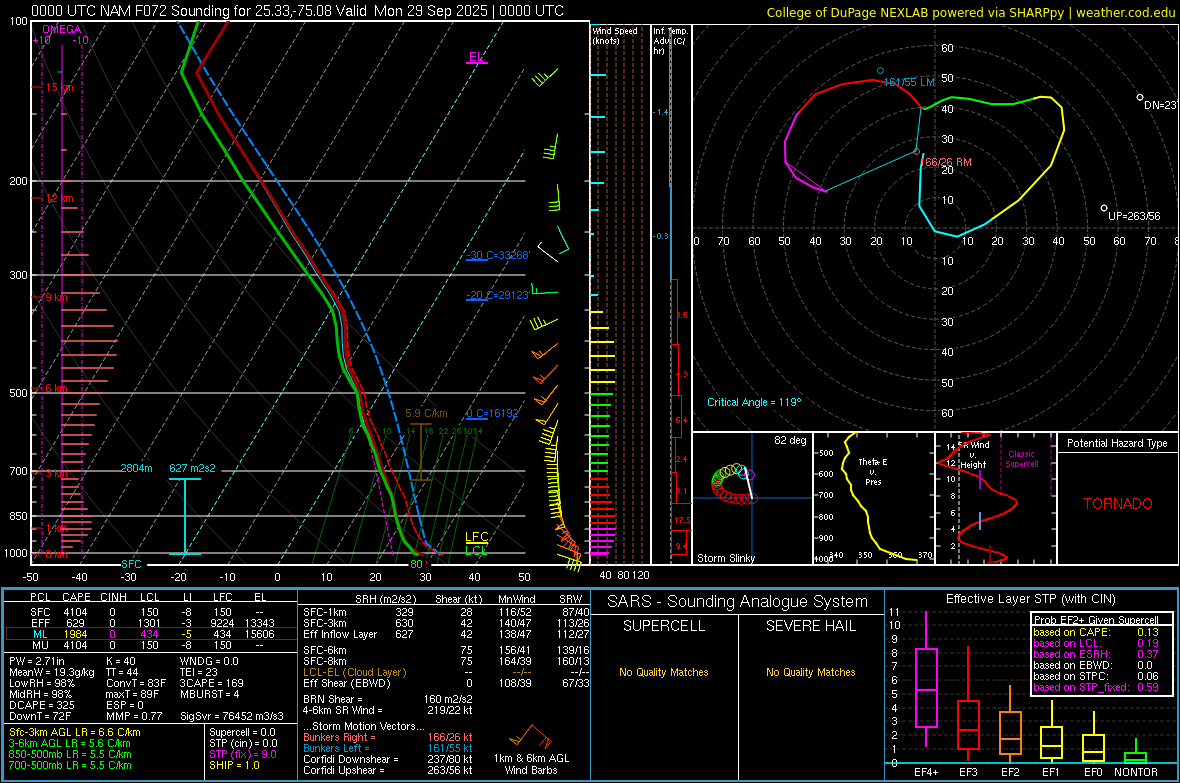Click the '2804m' effective inflow label

point(136,468)
